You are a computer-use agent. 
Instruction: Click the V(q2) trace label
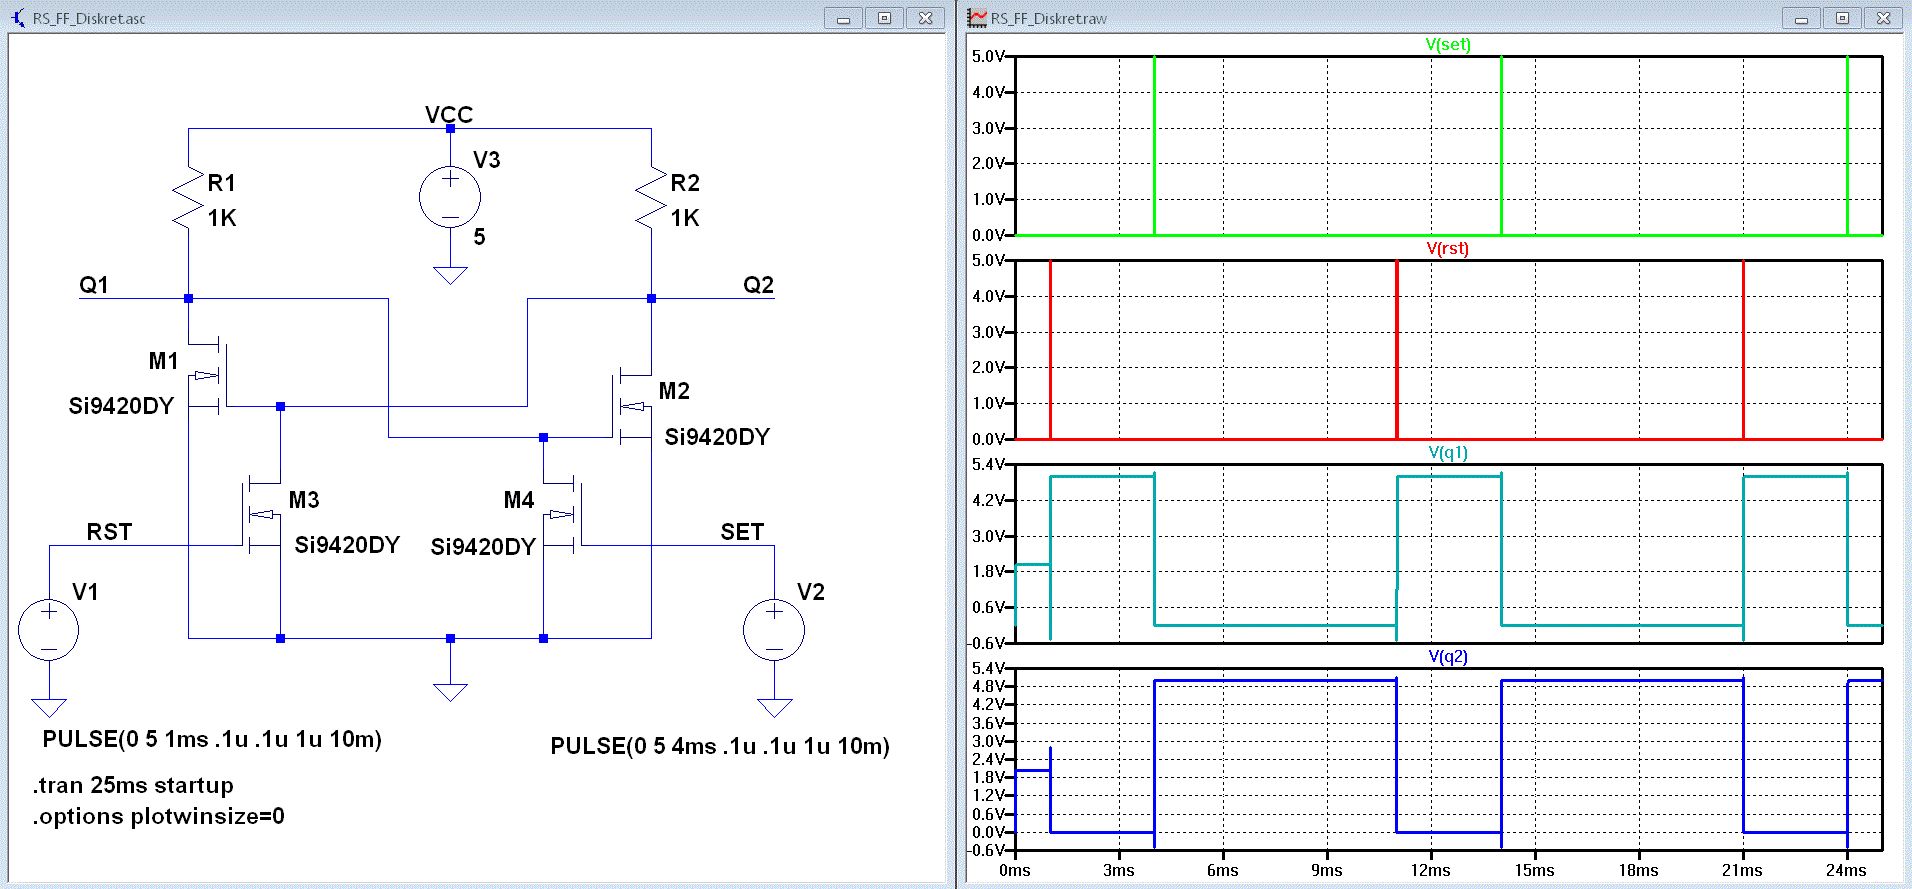(1448, 656)
